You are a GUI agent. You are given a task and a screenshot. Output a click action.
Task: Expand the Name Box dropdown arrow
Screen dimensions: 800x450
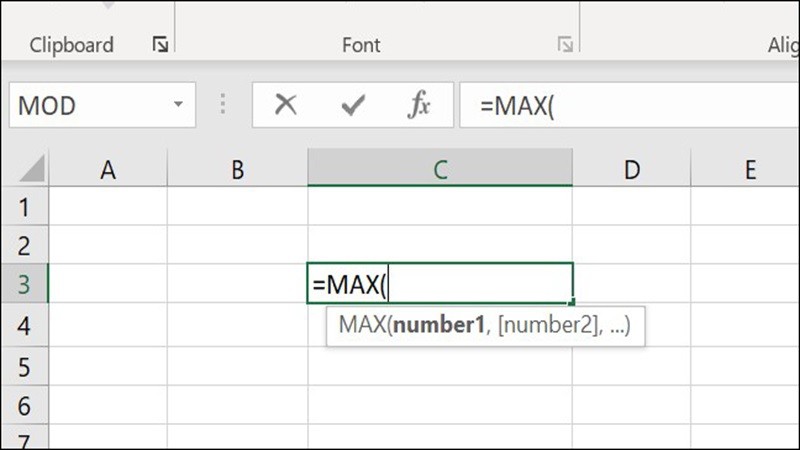(x=178, y=105)
